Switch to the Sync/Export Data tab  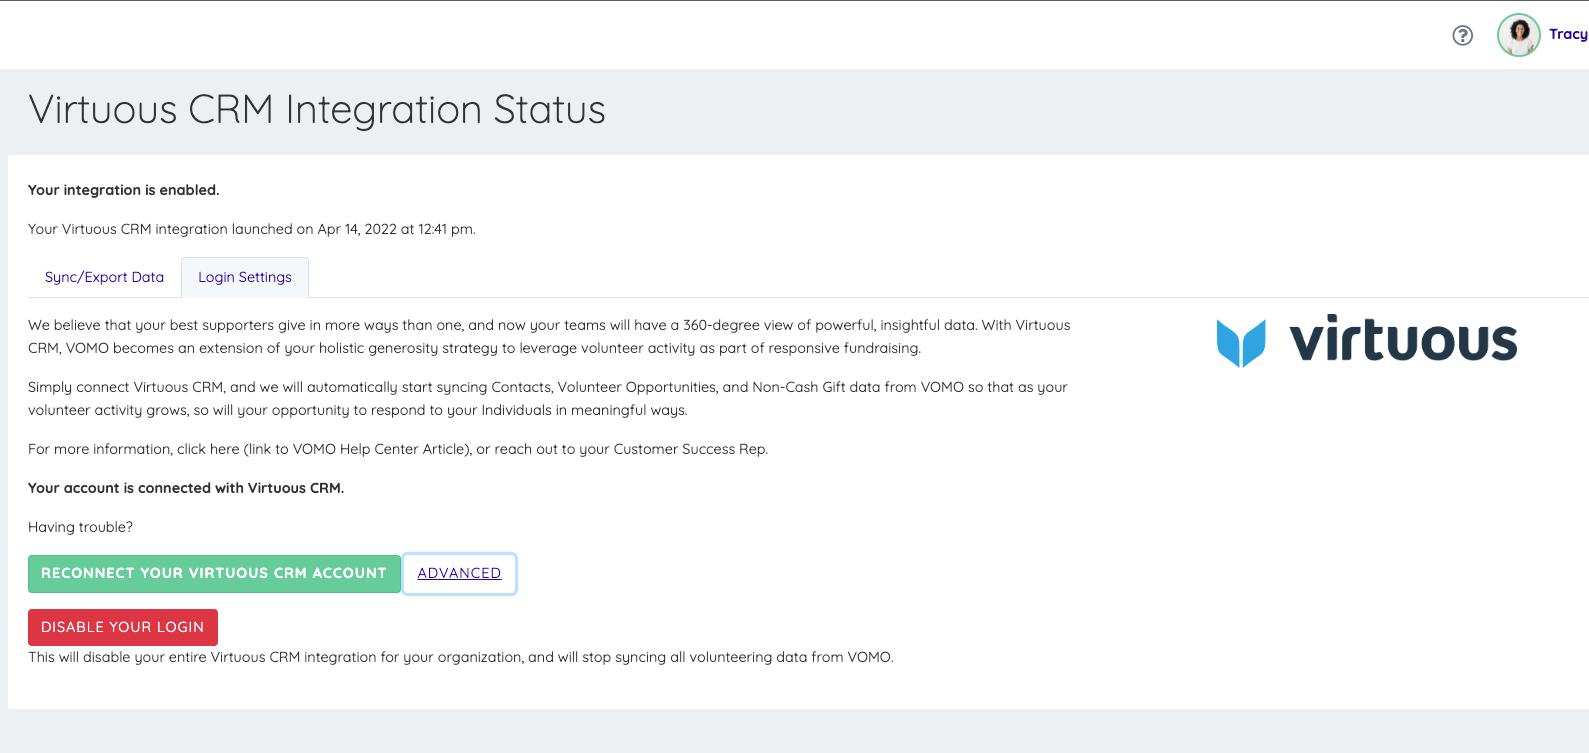tap(104, 277)
